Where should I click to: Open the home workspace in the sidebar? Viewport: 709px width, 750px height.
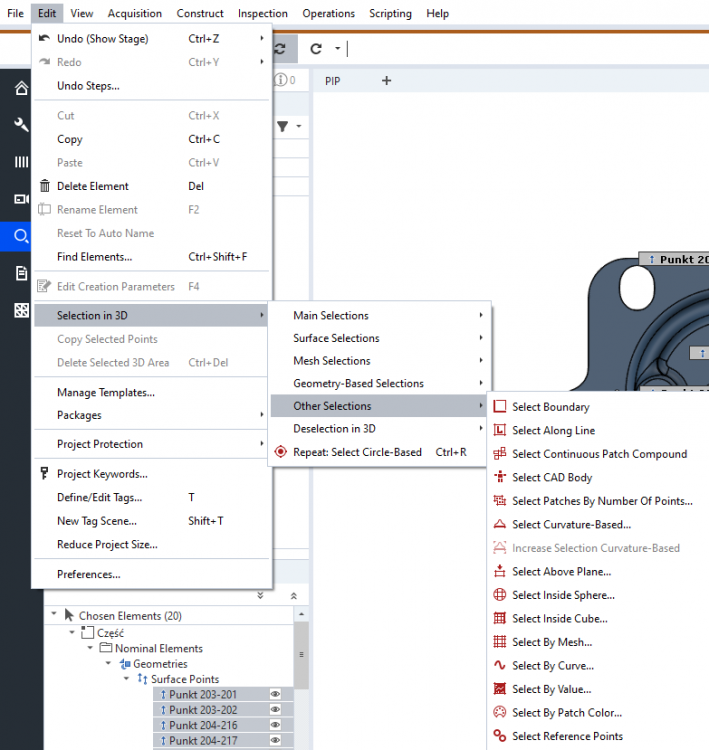click(x=21, y=88)
